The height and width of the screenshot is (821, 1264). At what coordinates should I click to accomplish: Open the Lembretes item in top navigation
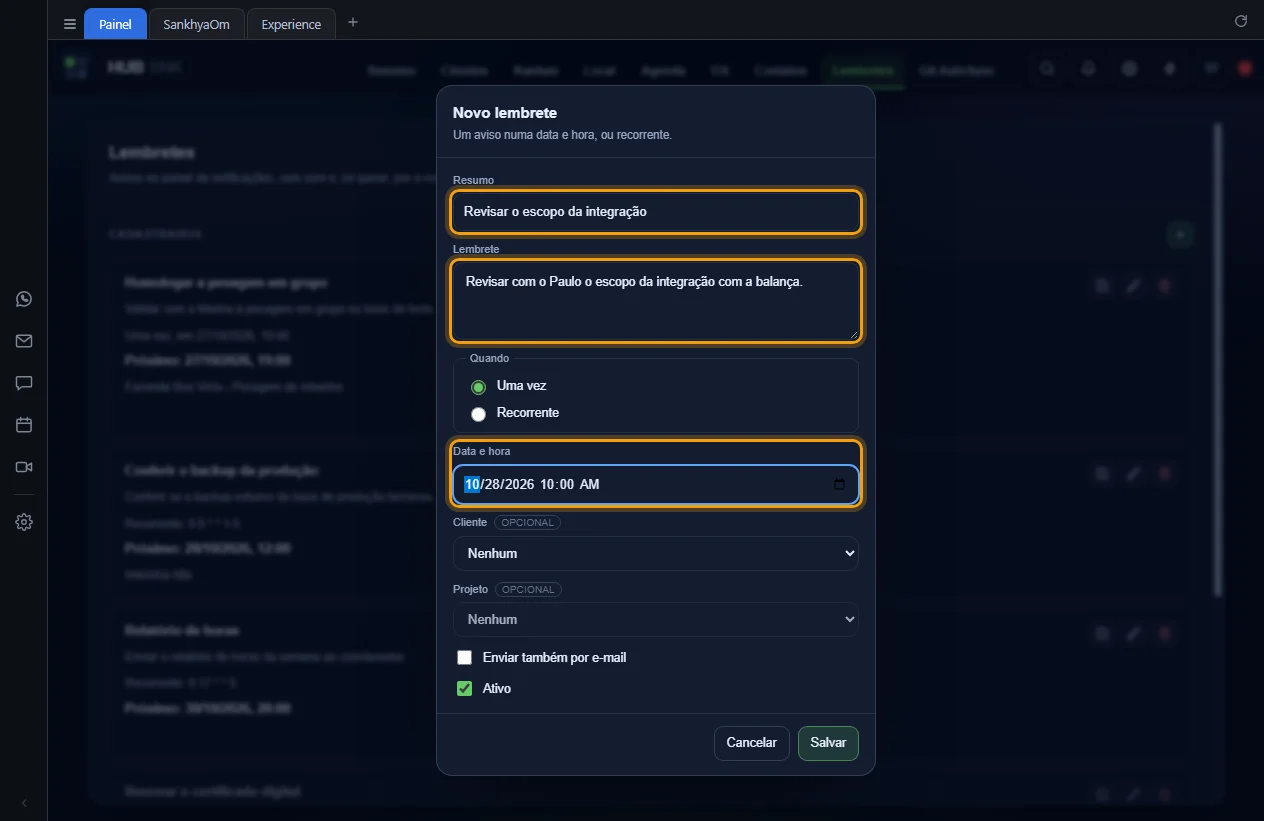tap(862, 70)
